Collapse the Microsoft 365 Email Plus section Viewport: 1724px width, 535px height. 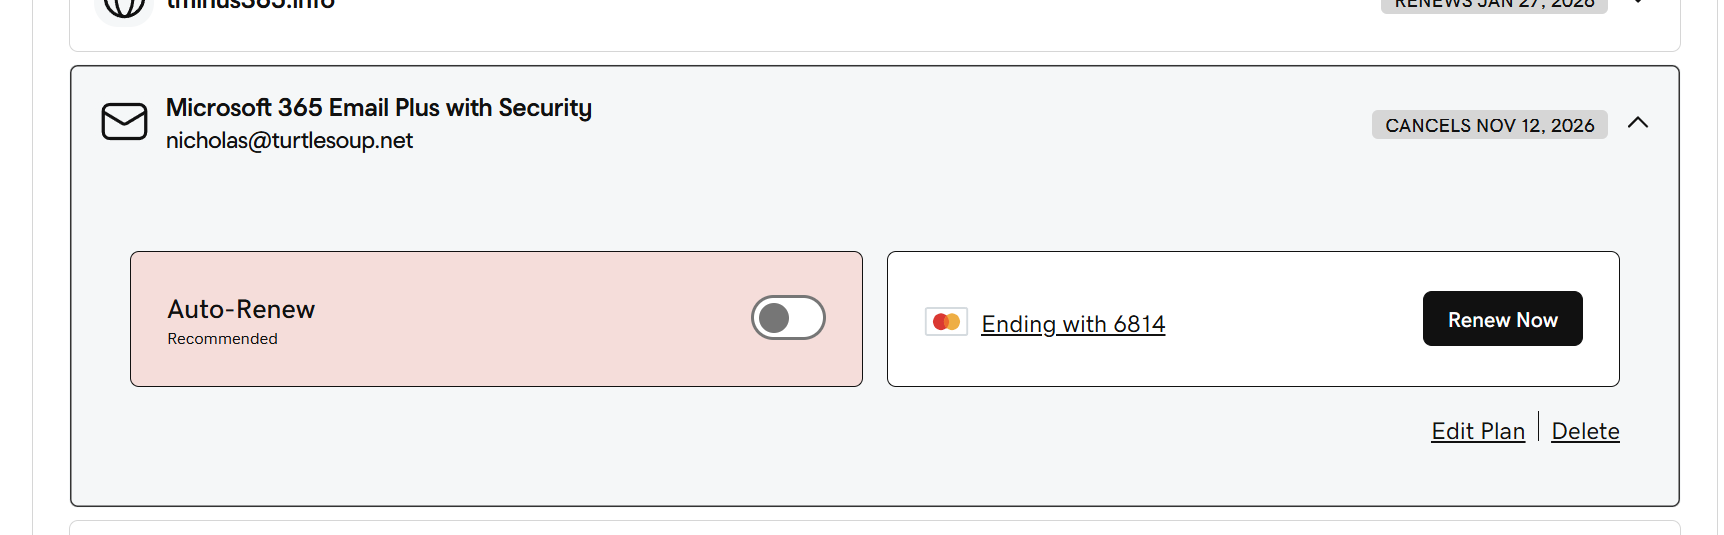[x=1637, y=123]
